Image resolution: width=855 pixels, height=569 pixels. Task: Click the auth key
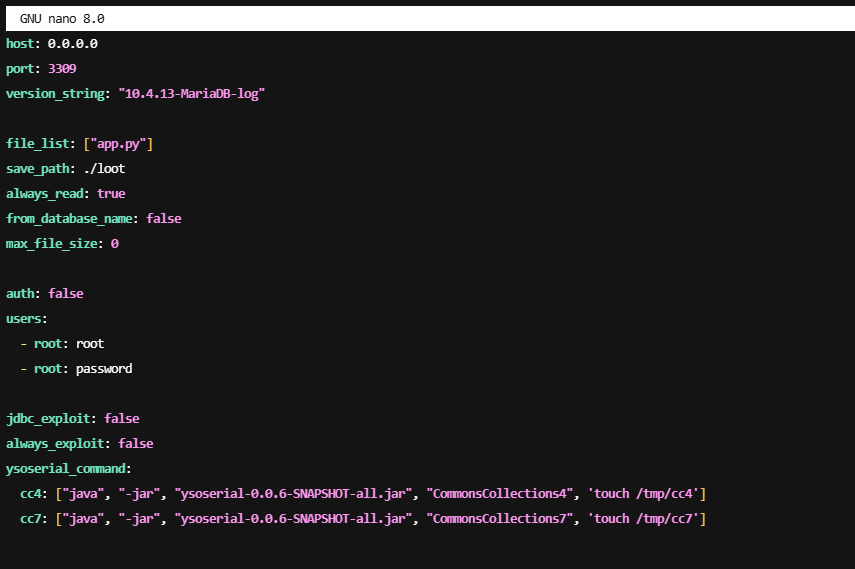tap(20, 294)
